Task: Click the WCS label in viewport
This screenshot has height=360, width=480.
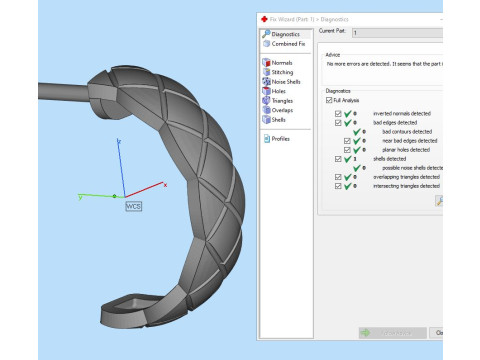Action: [133, 206]
